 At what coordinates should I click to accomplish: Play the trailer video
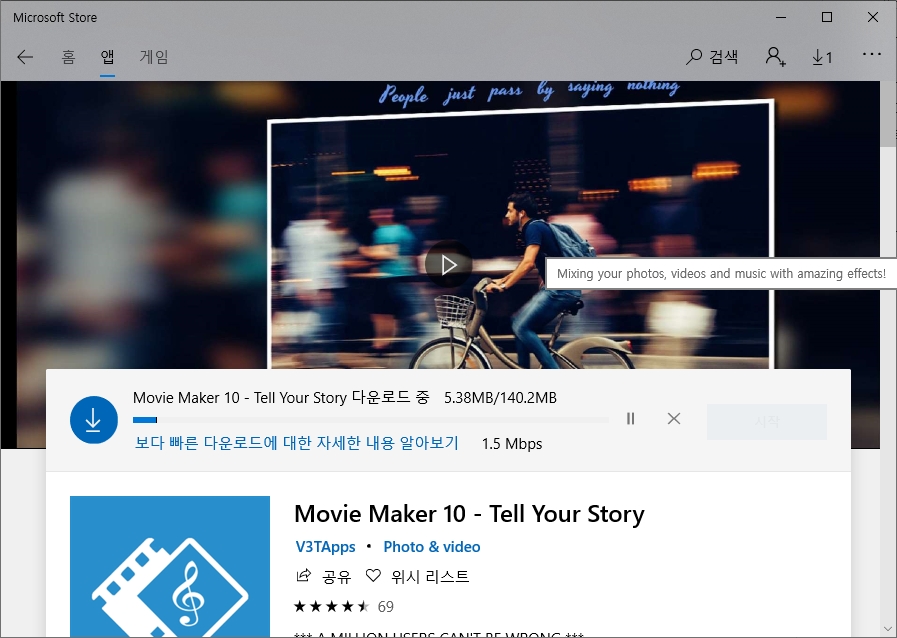(448, 264)
